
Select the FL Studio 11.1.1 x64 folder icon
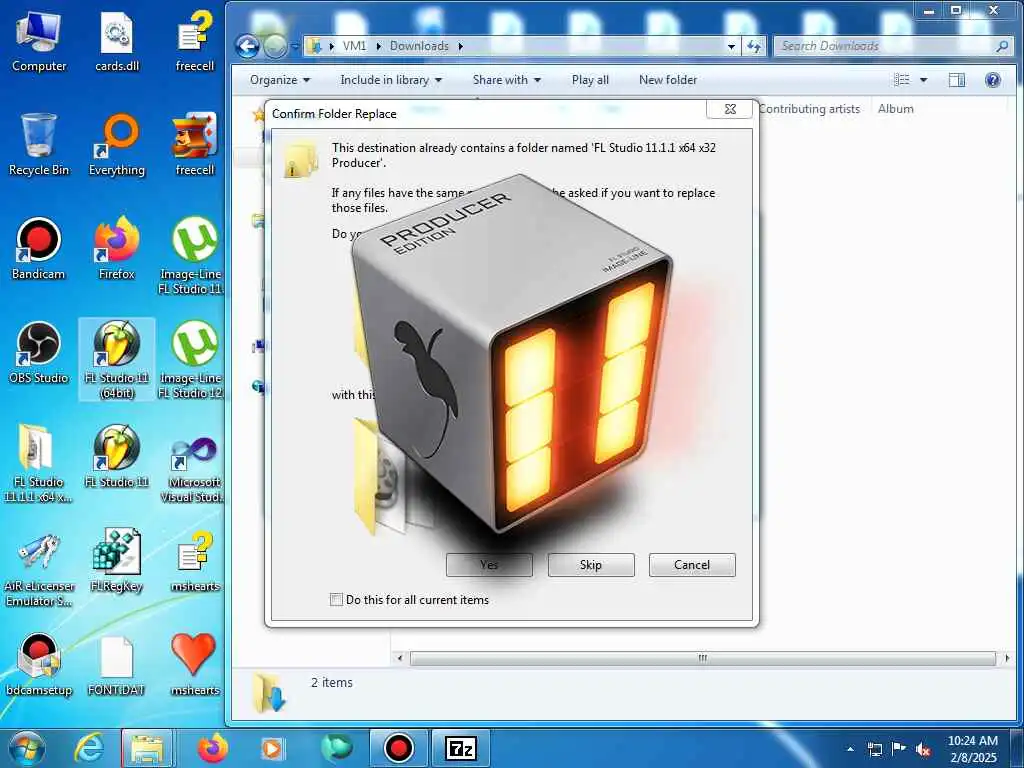click(39, 463)
